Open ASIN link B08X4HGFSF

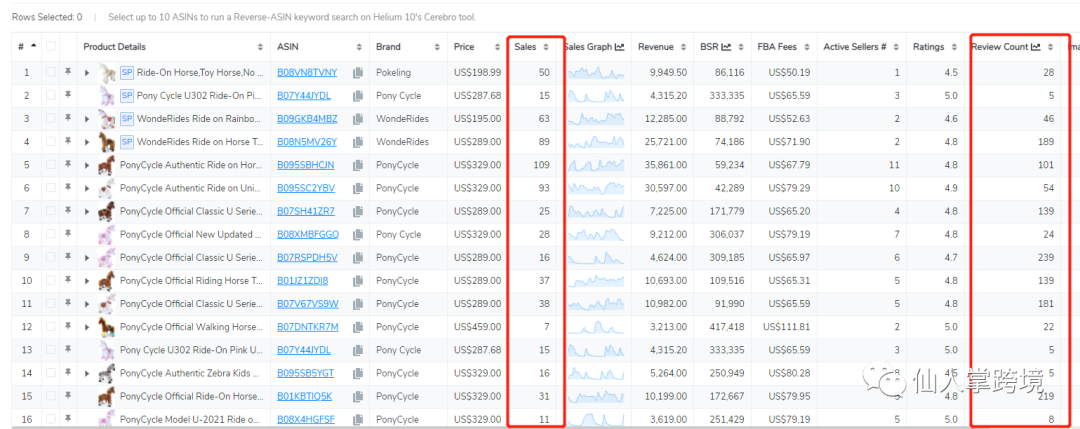click(x=307, y=419)
